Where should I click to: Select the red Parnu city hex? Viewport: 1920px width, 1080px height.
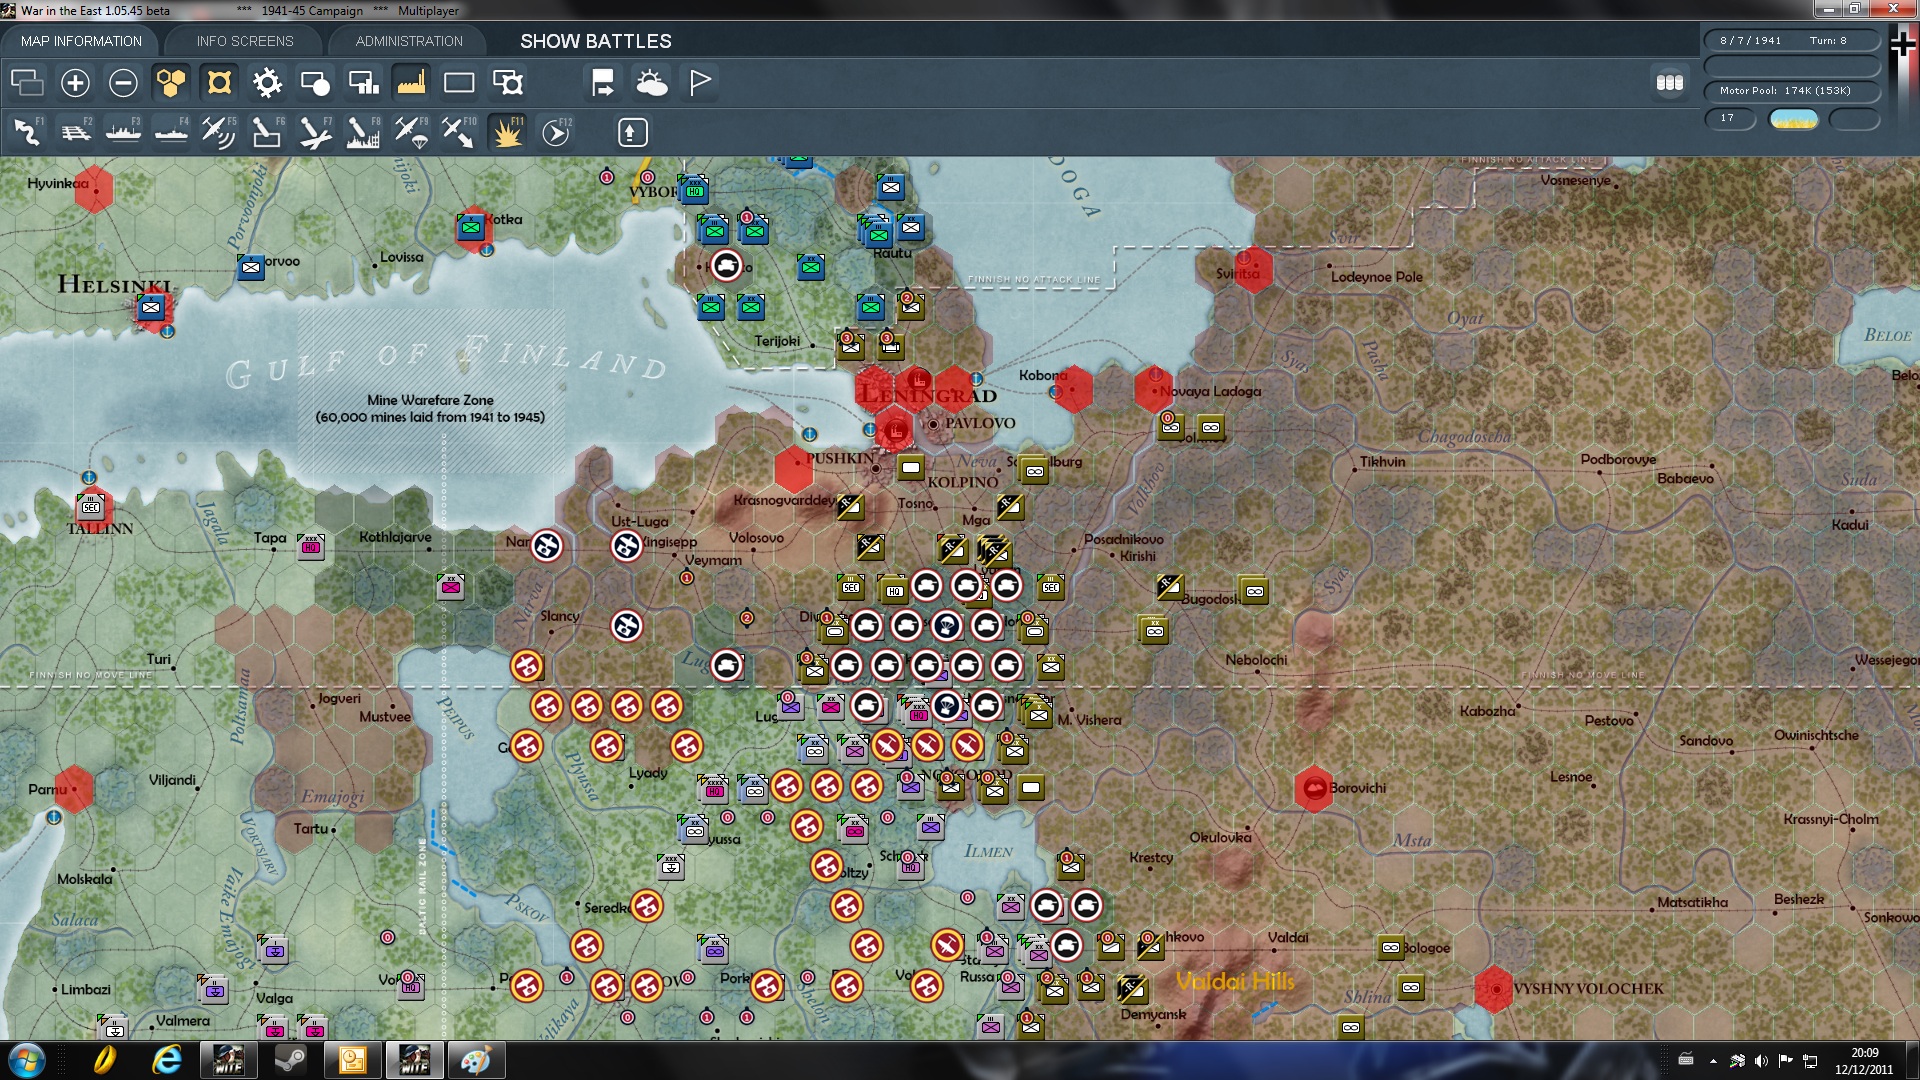pos(74,789)
